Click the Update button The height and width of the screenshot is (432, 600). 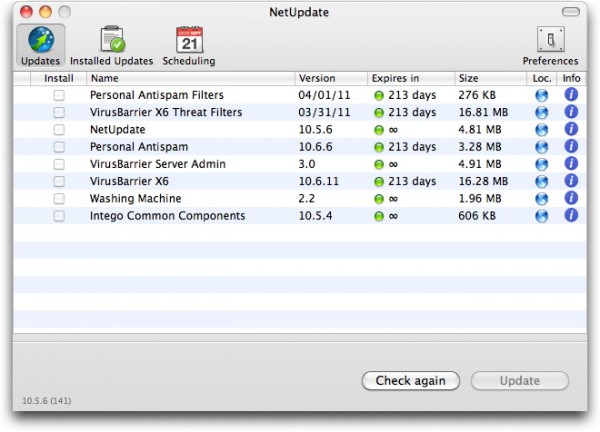click(520, 381)
